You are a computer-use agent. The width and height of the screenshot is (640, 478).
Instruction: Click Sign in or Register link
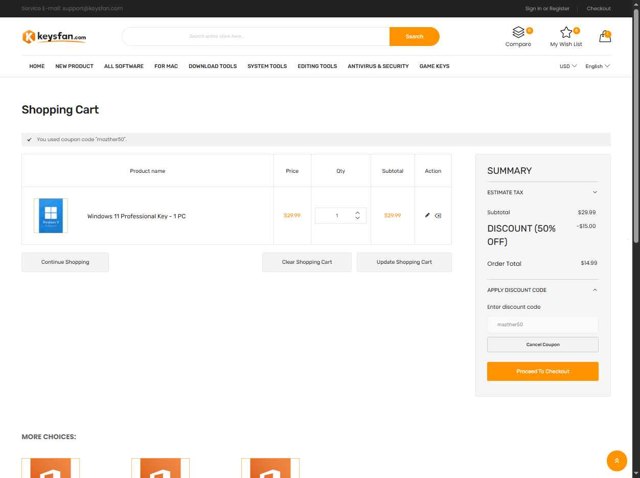pyautogui.click(x=547, y=9)
